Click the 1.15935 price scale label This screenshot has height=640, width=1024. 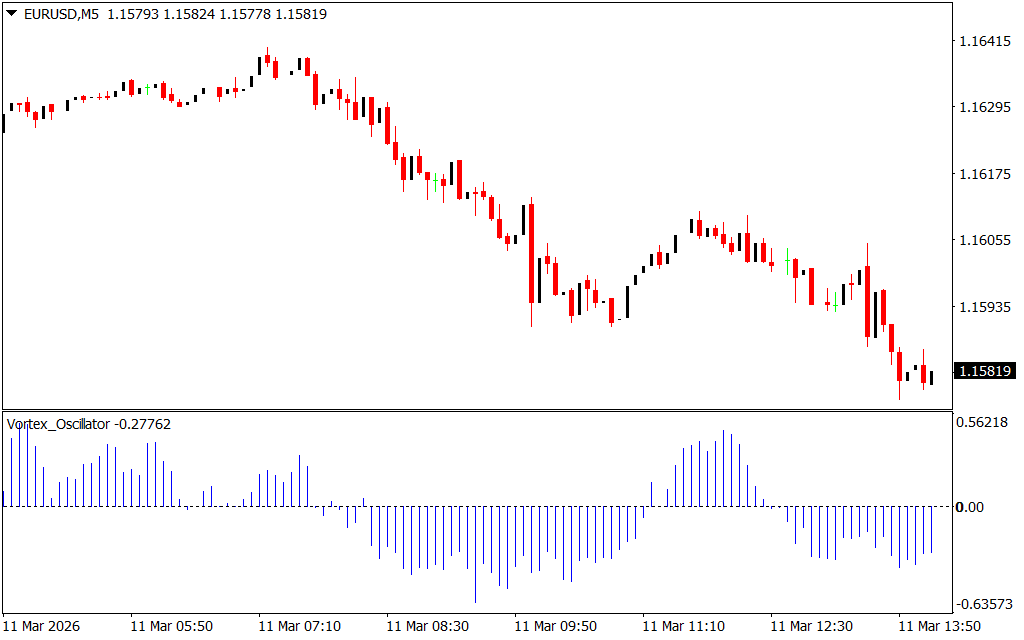coord(984,307)
